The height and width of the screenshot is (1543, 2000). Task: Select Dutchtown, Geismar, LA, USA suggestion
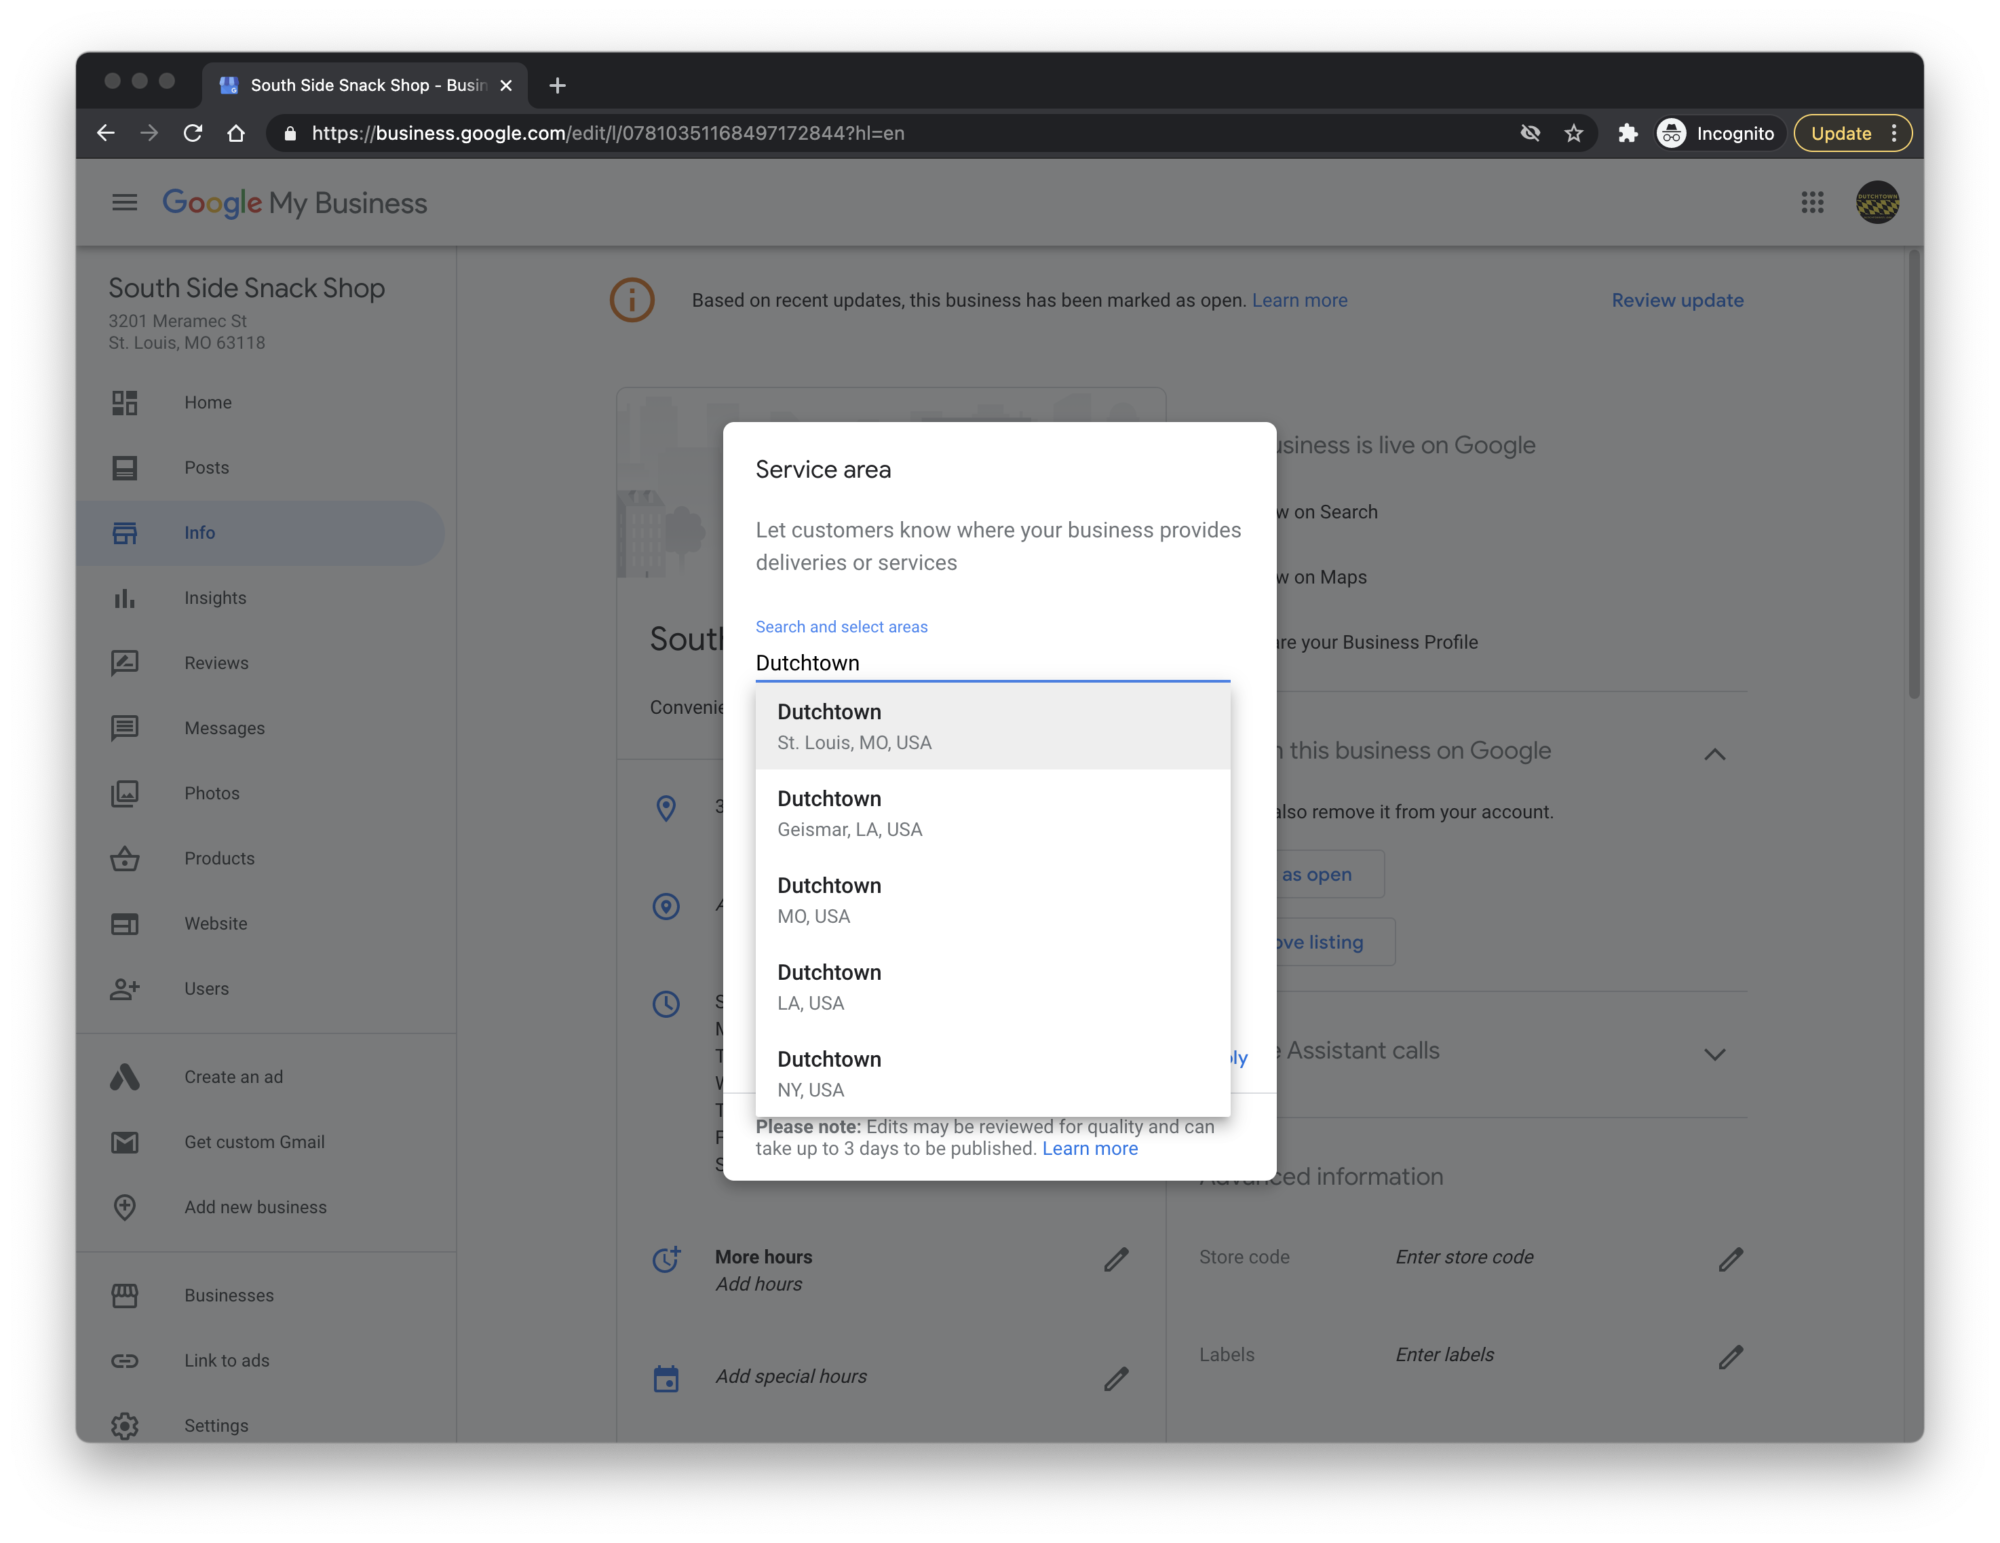[992, 813]
